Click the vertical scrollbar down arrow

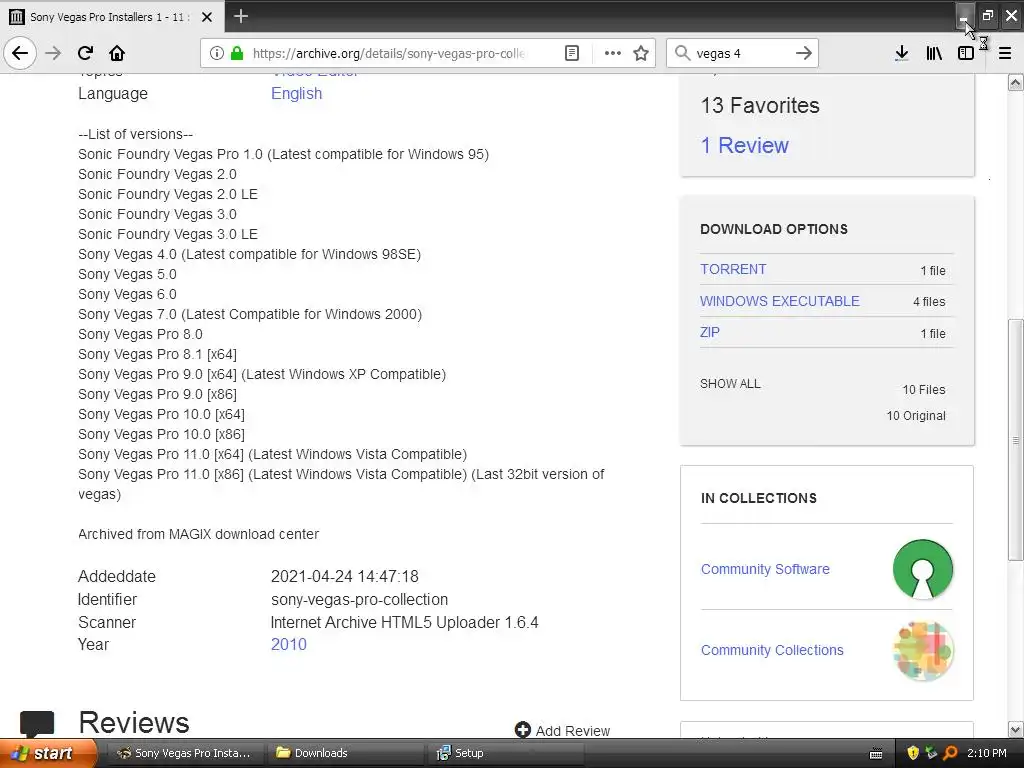pos(1015,729)
